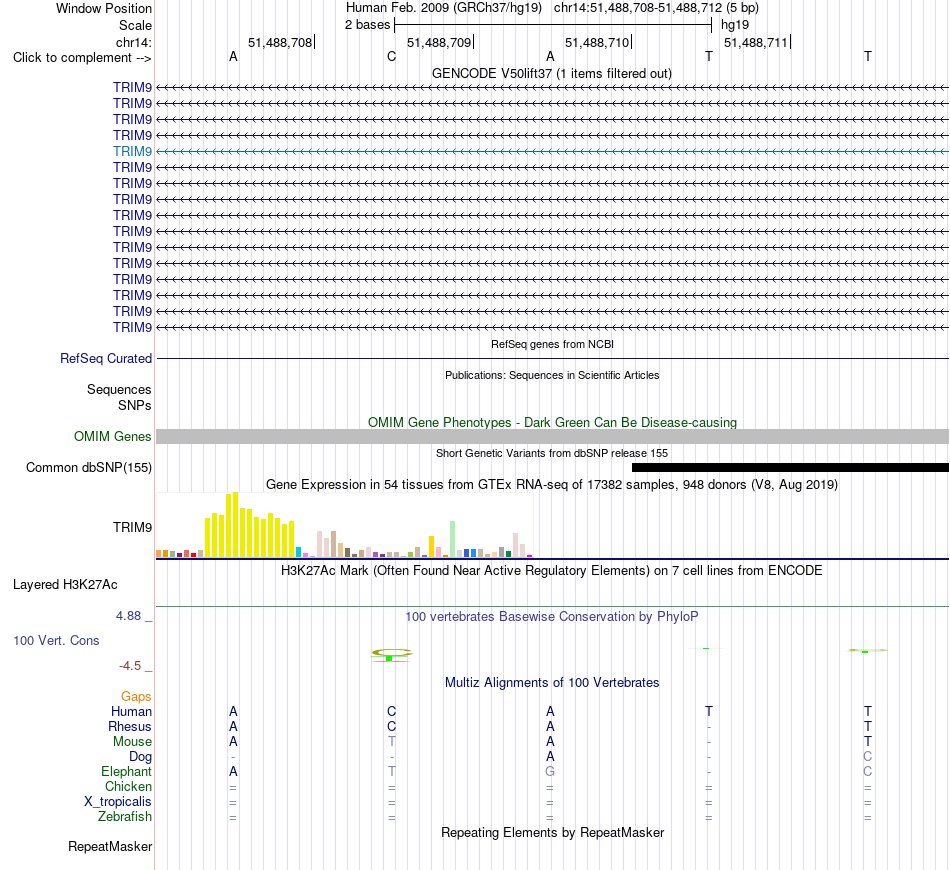Click the Sequences SNPs track label
This screenshot has width=950, height=870.
tap(119, 397)
